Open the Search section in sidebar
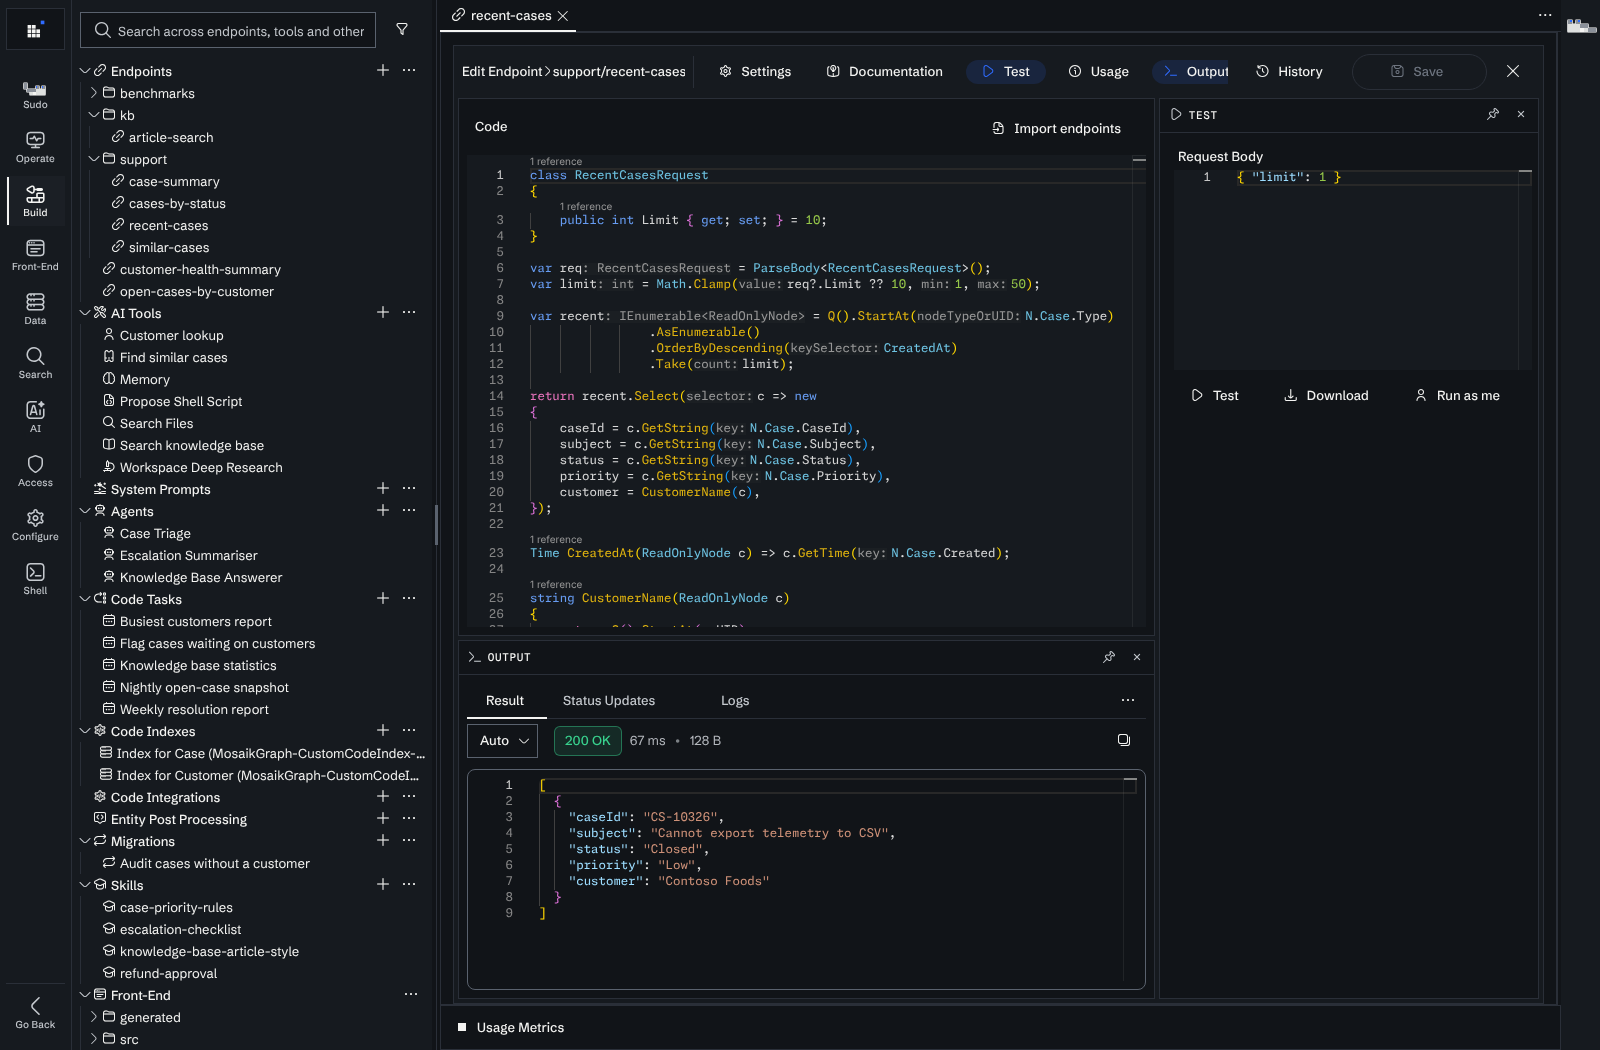The image size is (1600, 1050). tap(35, 364)
